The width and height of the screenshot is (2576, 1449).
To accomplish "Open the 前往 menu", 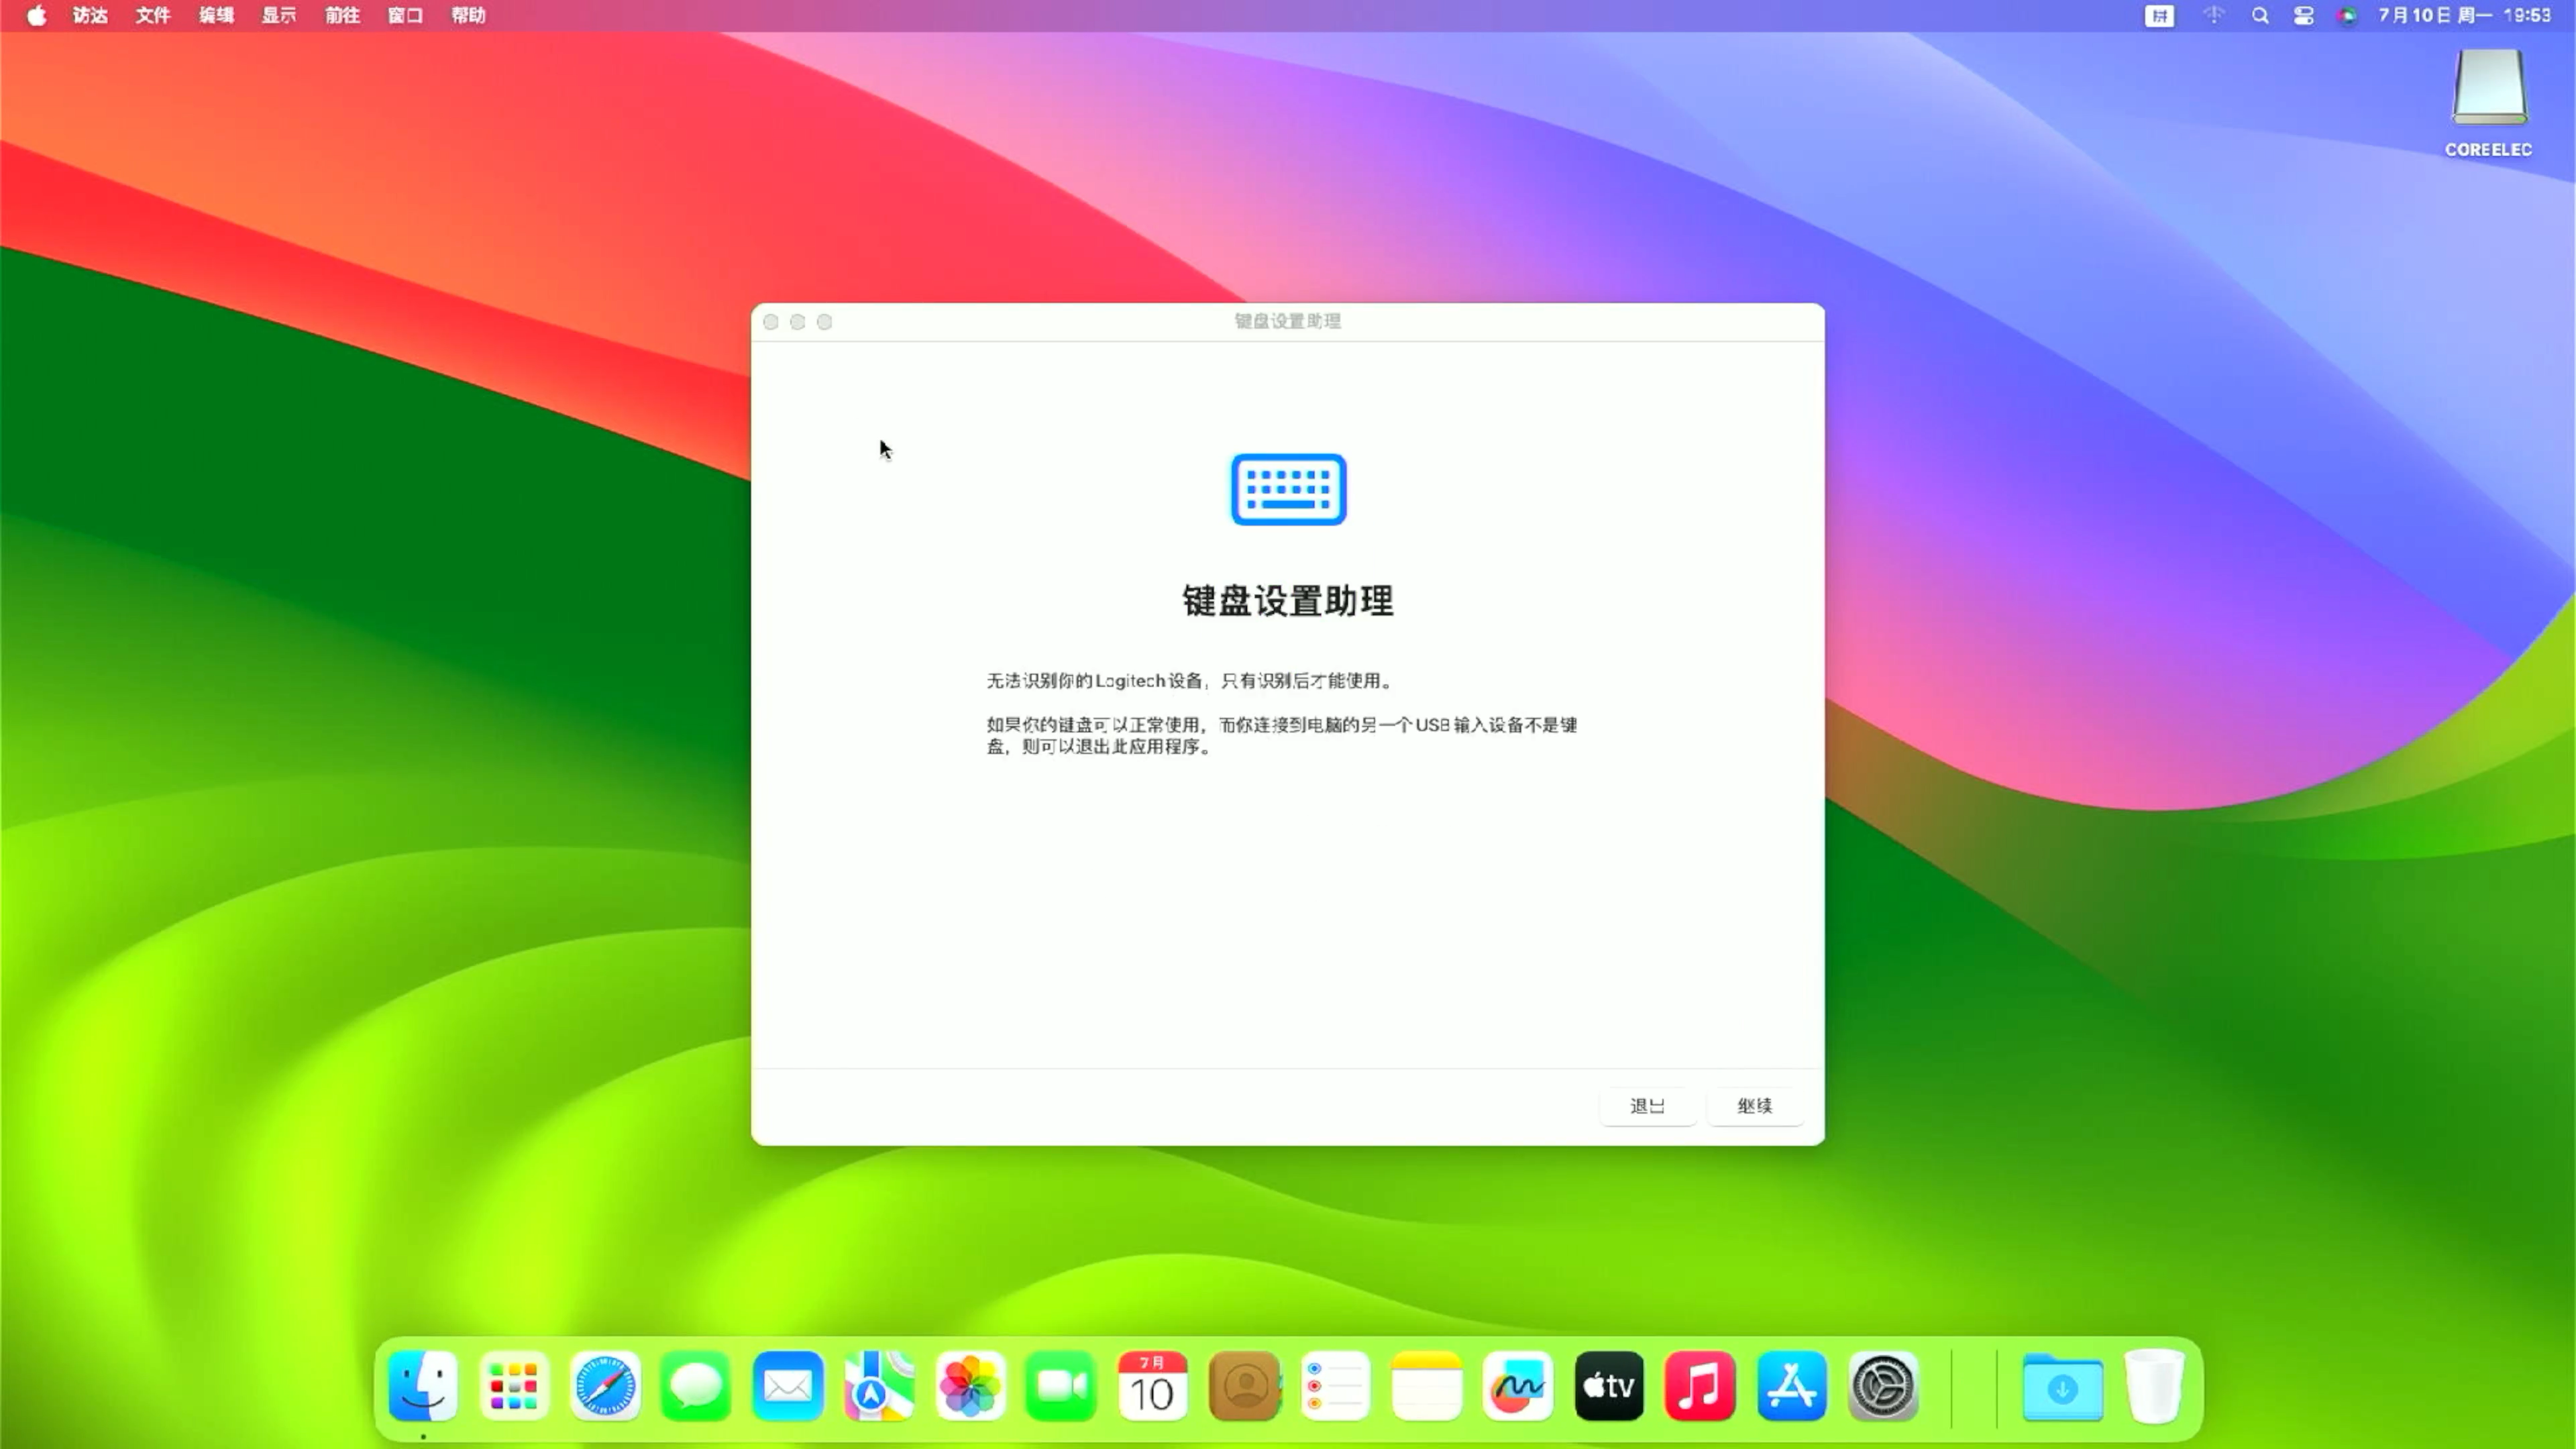I will [x=342, y=16].
